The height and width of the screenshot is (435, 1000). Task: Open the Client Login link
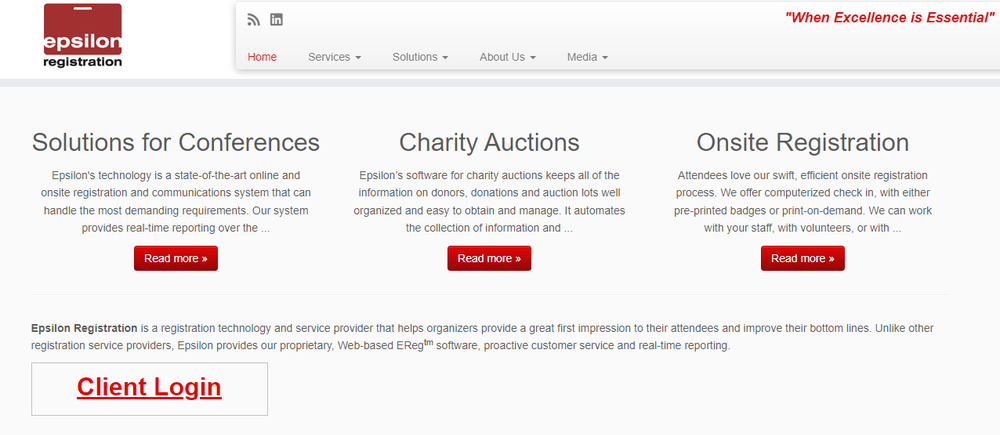(x=149, y=387)
